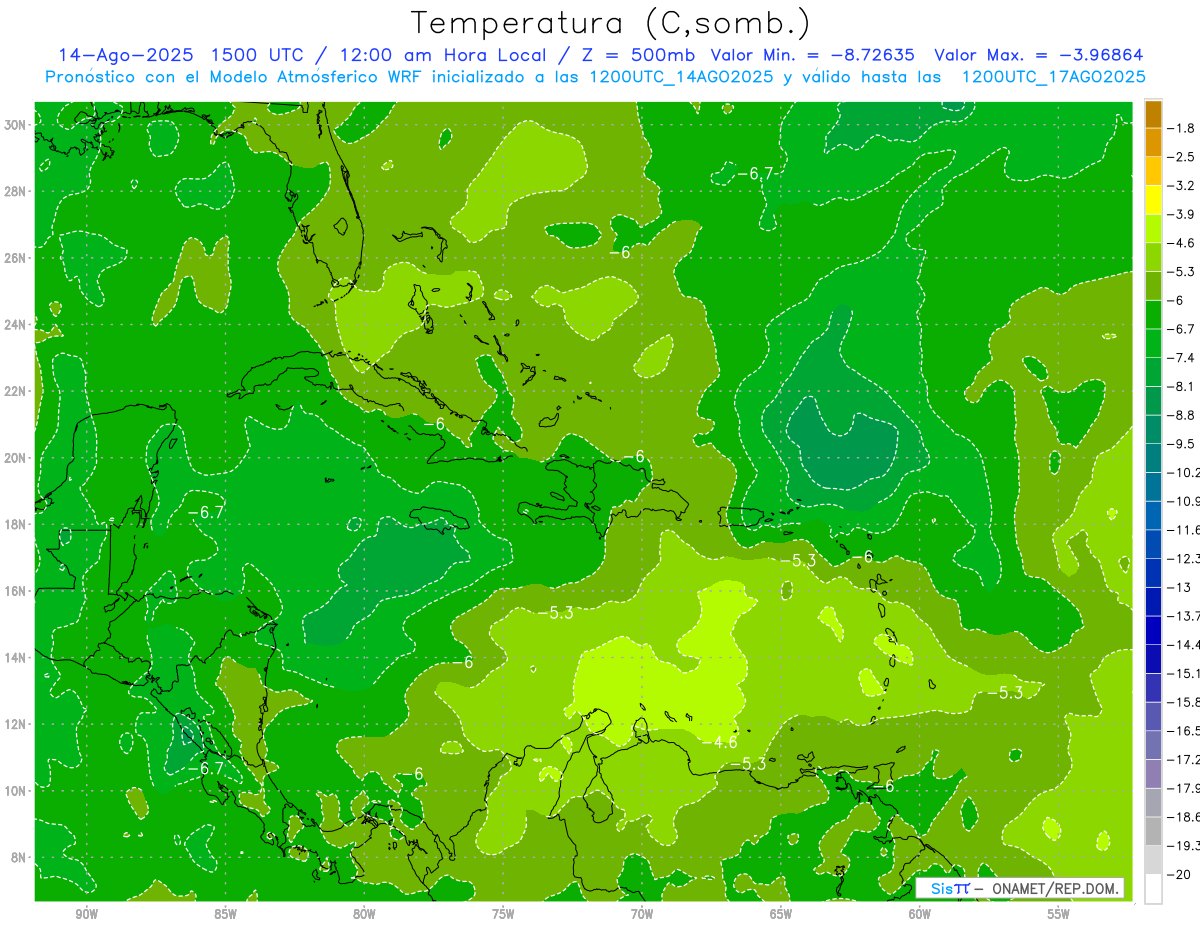Click the dark orange swatch above -1.8 in legend
Image resolution: width=1200 pixels, height=927 pixels.
tap(1153, 114)
